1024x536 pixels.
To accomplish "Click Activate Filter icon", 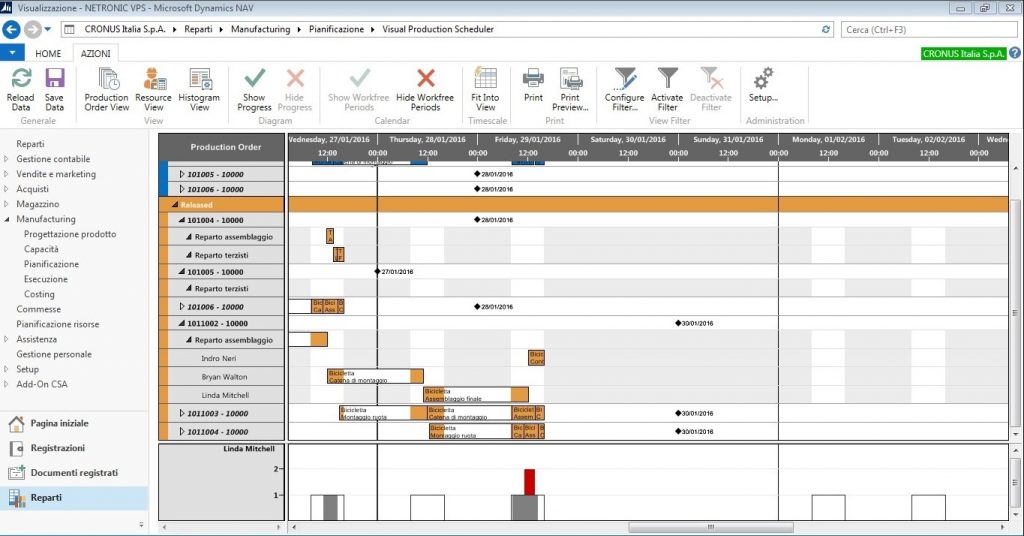I will click(667, 78).
